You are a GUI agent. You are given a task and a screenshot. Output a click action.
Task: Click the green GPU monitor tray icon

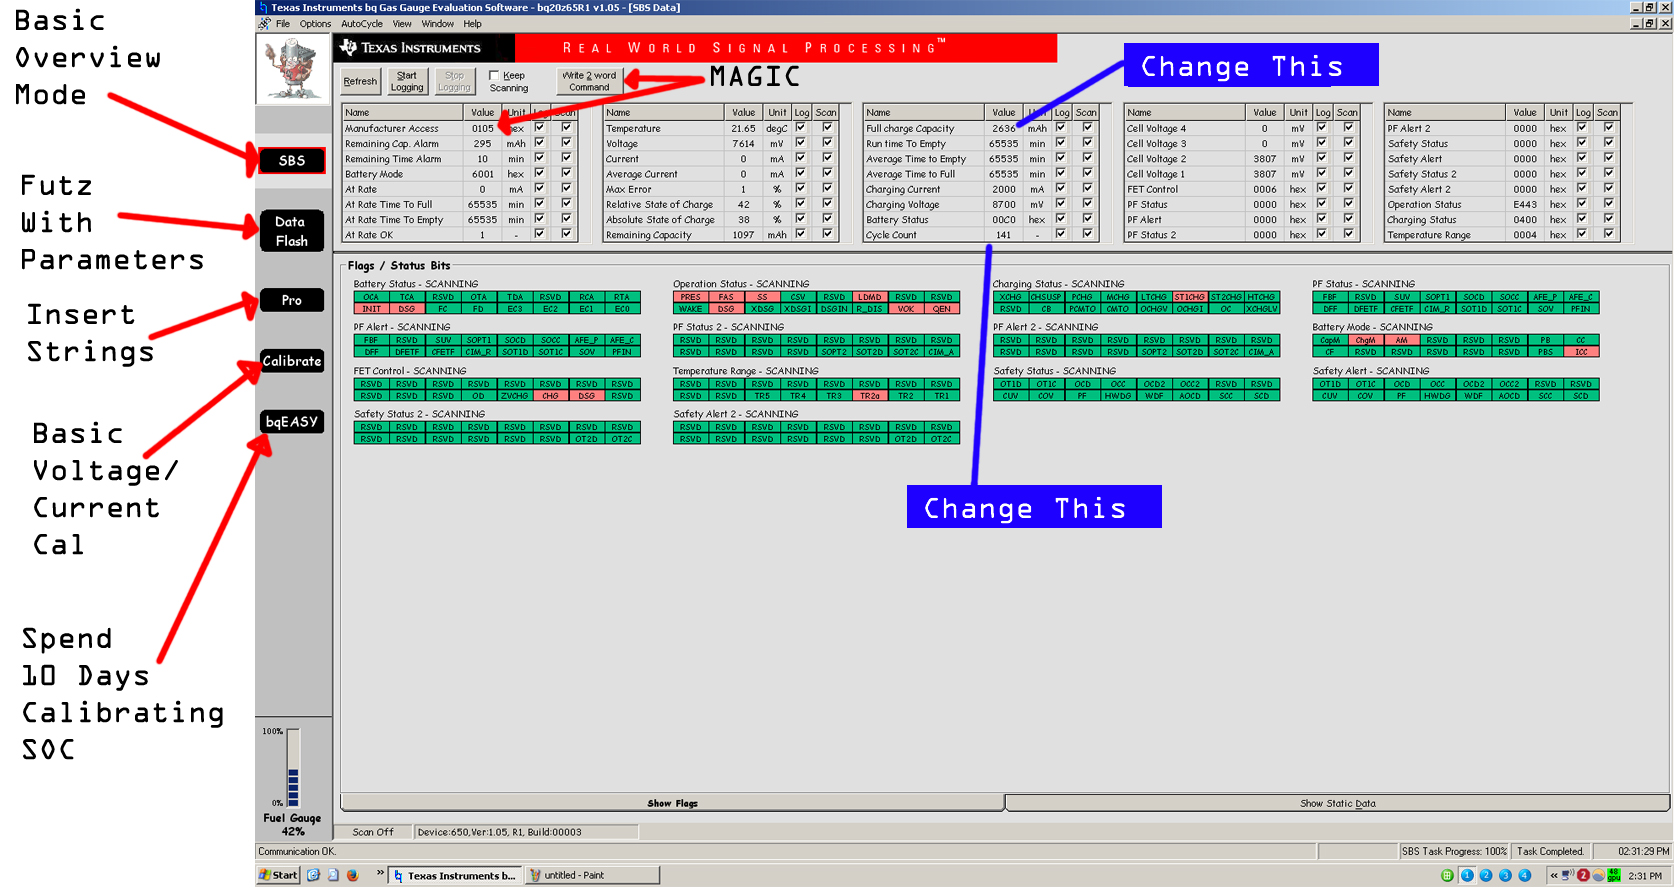(x=1613, y=875)
